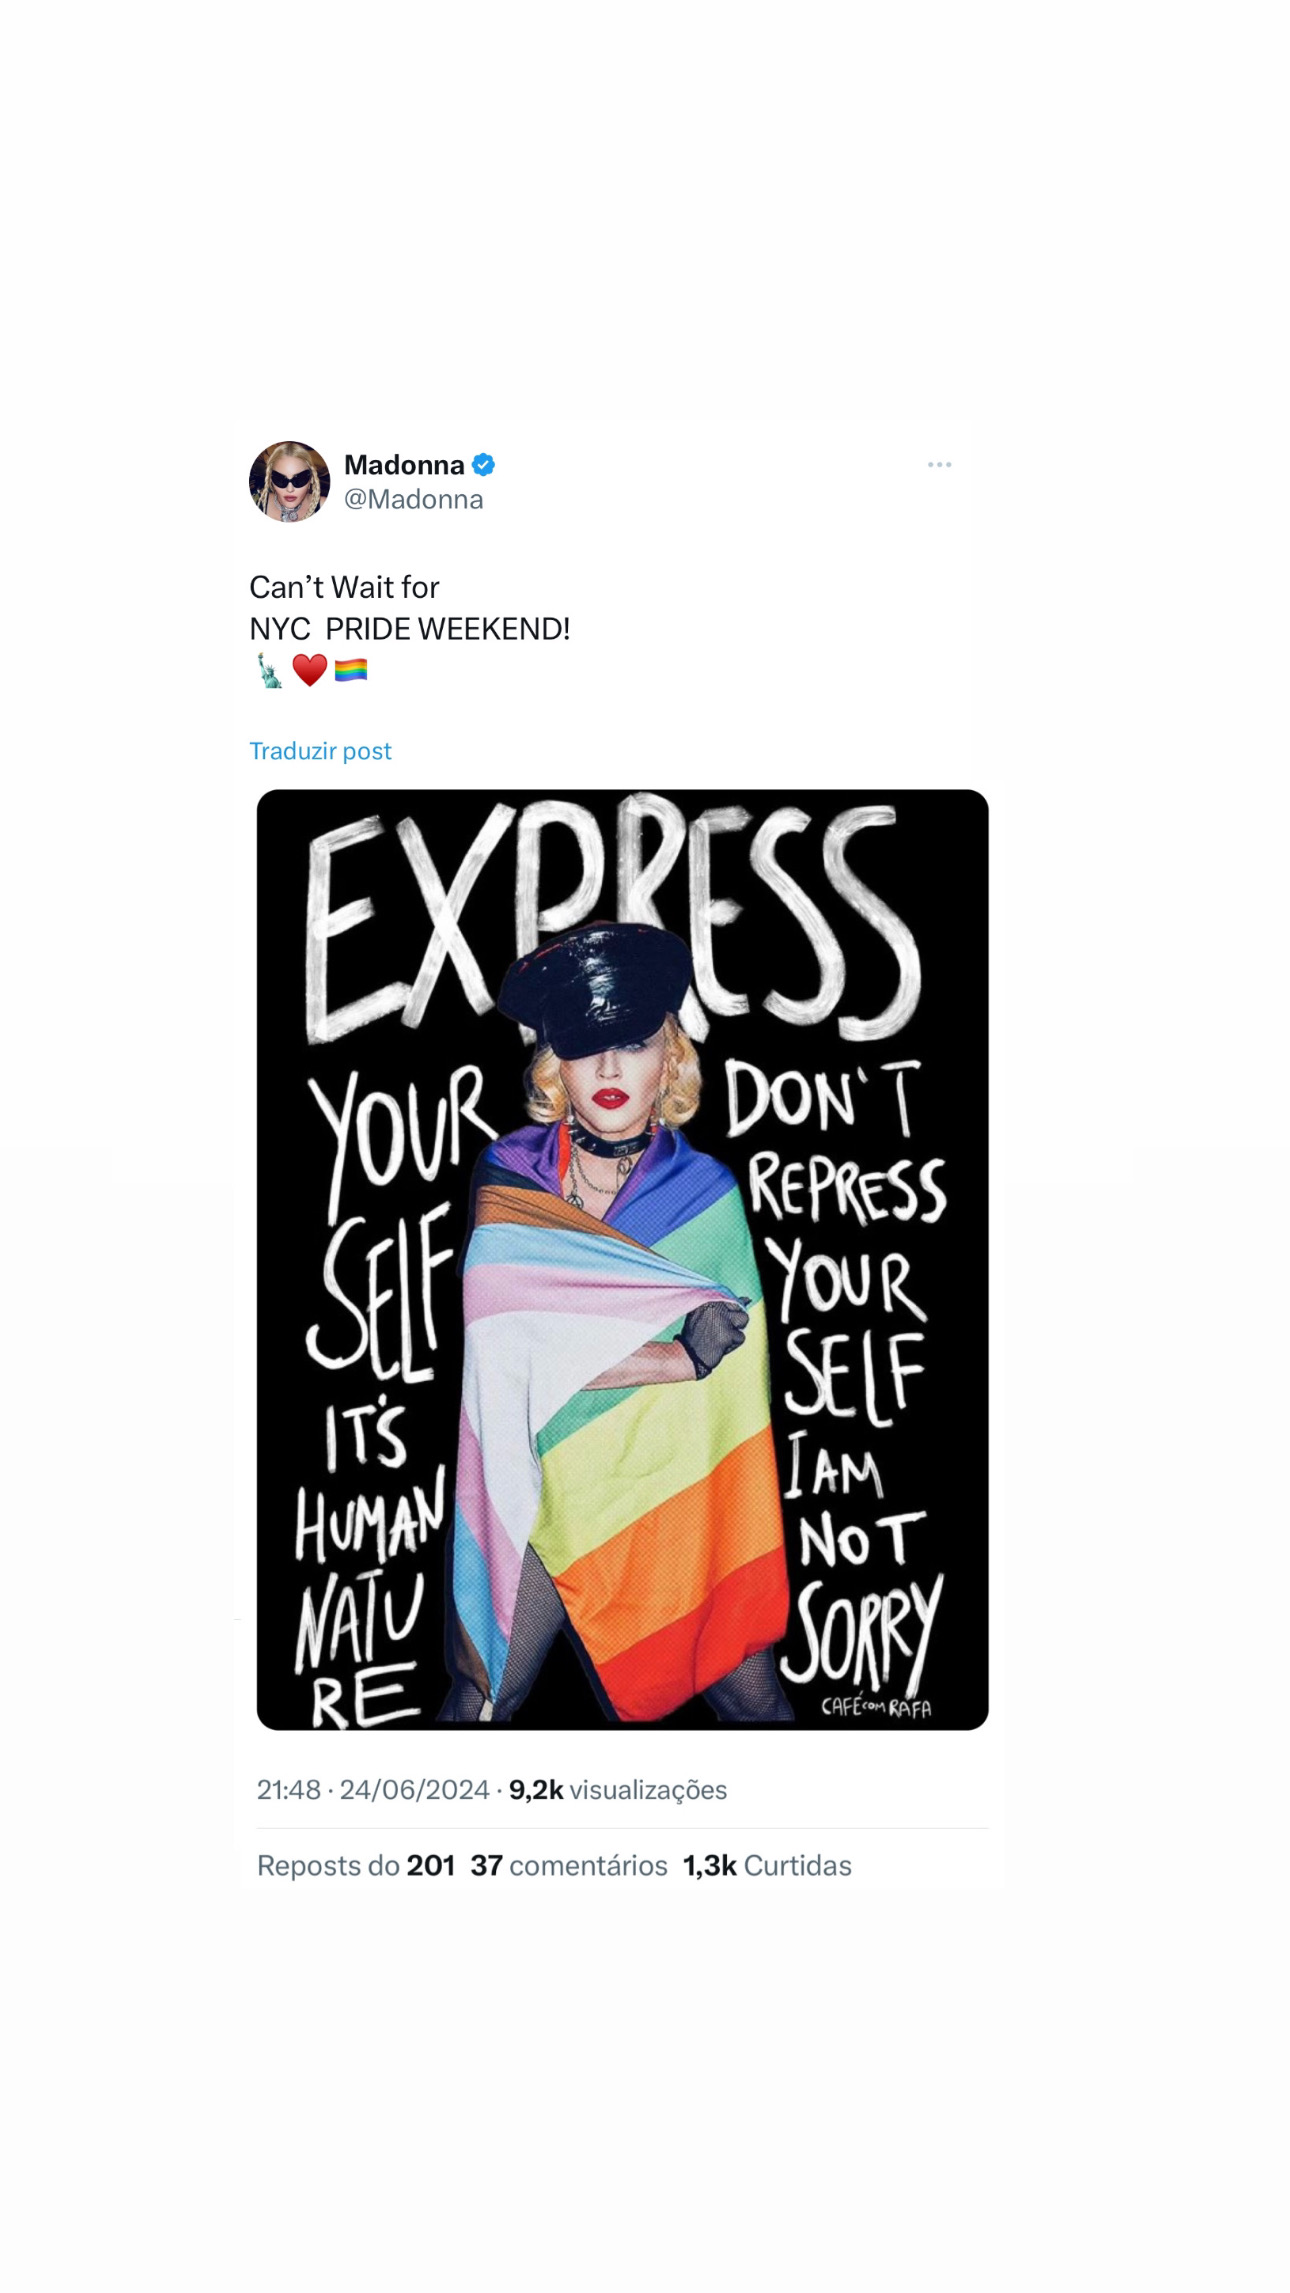Click the NYC PRIDE WEEKEND! text line
Image resolution: width=1290 pixels, height=2293 pixels.
pos(410,629)
